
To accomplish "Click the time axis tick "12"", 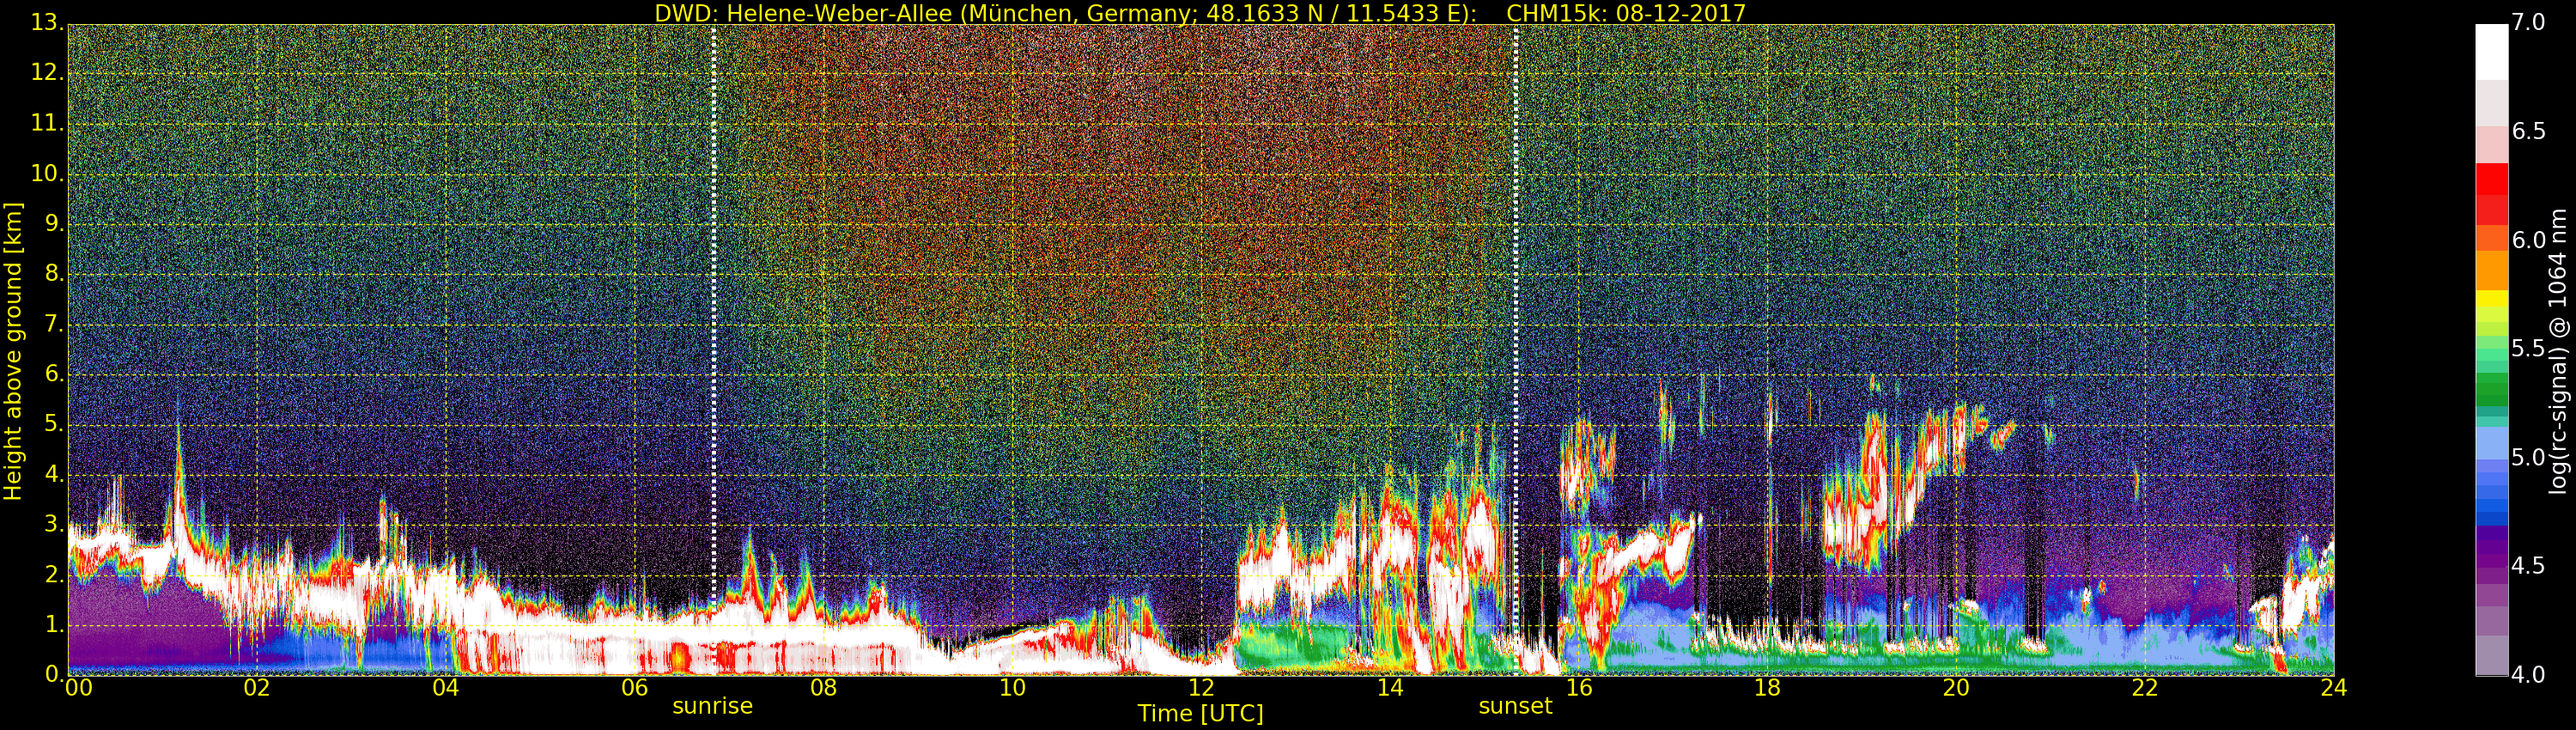I will 1201,688.
